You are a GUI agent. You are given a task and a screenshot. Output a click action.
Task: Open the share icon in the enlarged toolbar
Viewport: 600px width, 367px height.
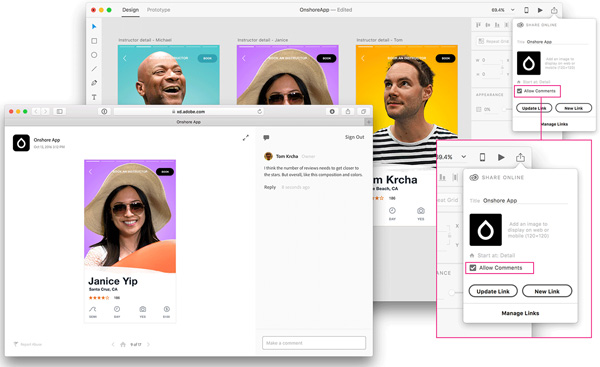[520, 157]
